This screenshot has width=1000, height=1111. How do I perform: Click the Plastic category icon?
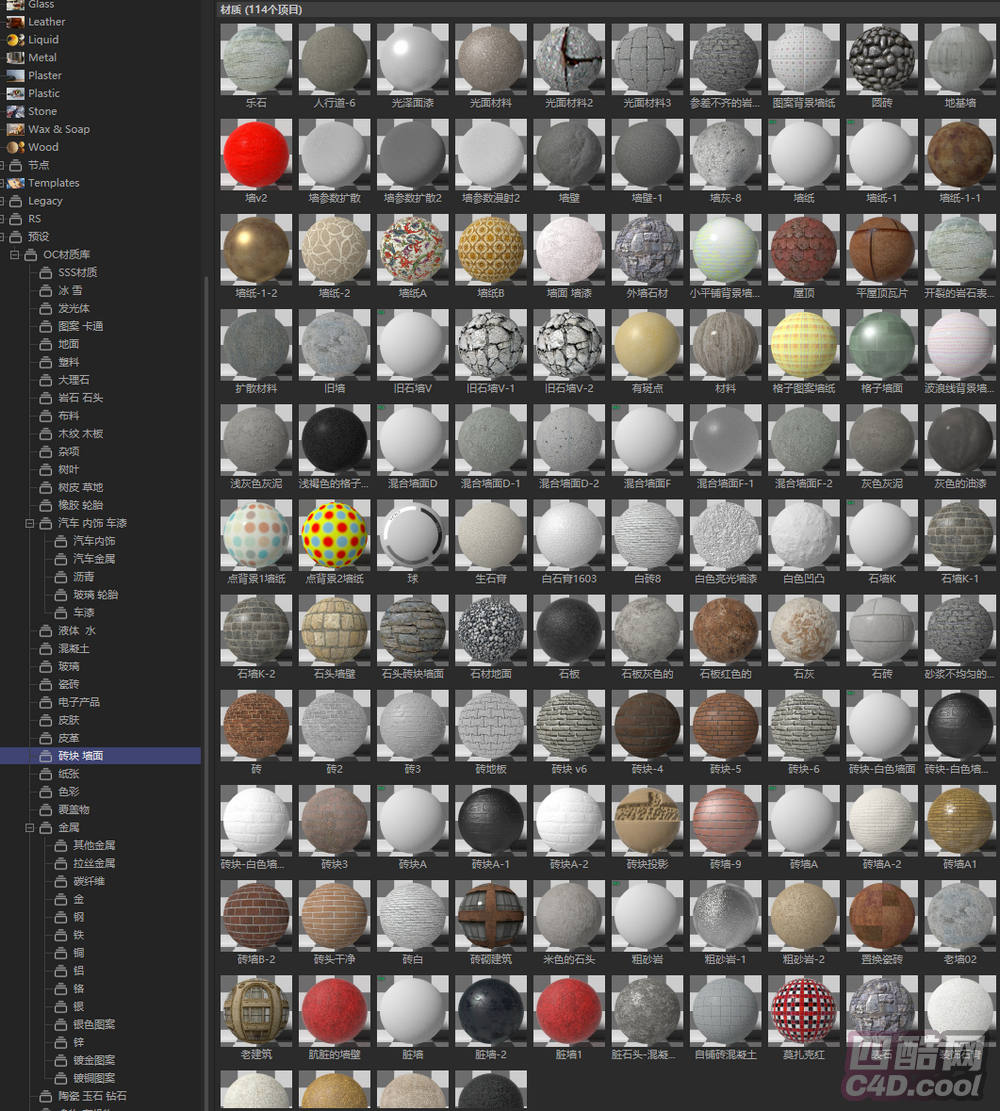[15, 93]
